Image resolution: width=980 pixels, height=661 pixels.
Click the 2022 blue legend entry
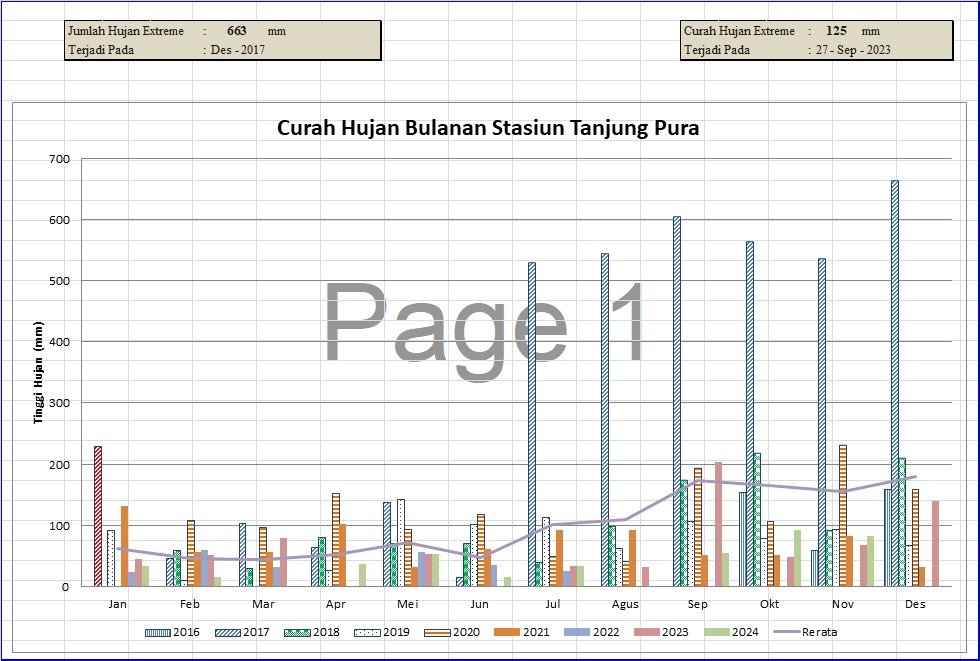[598, 632]
